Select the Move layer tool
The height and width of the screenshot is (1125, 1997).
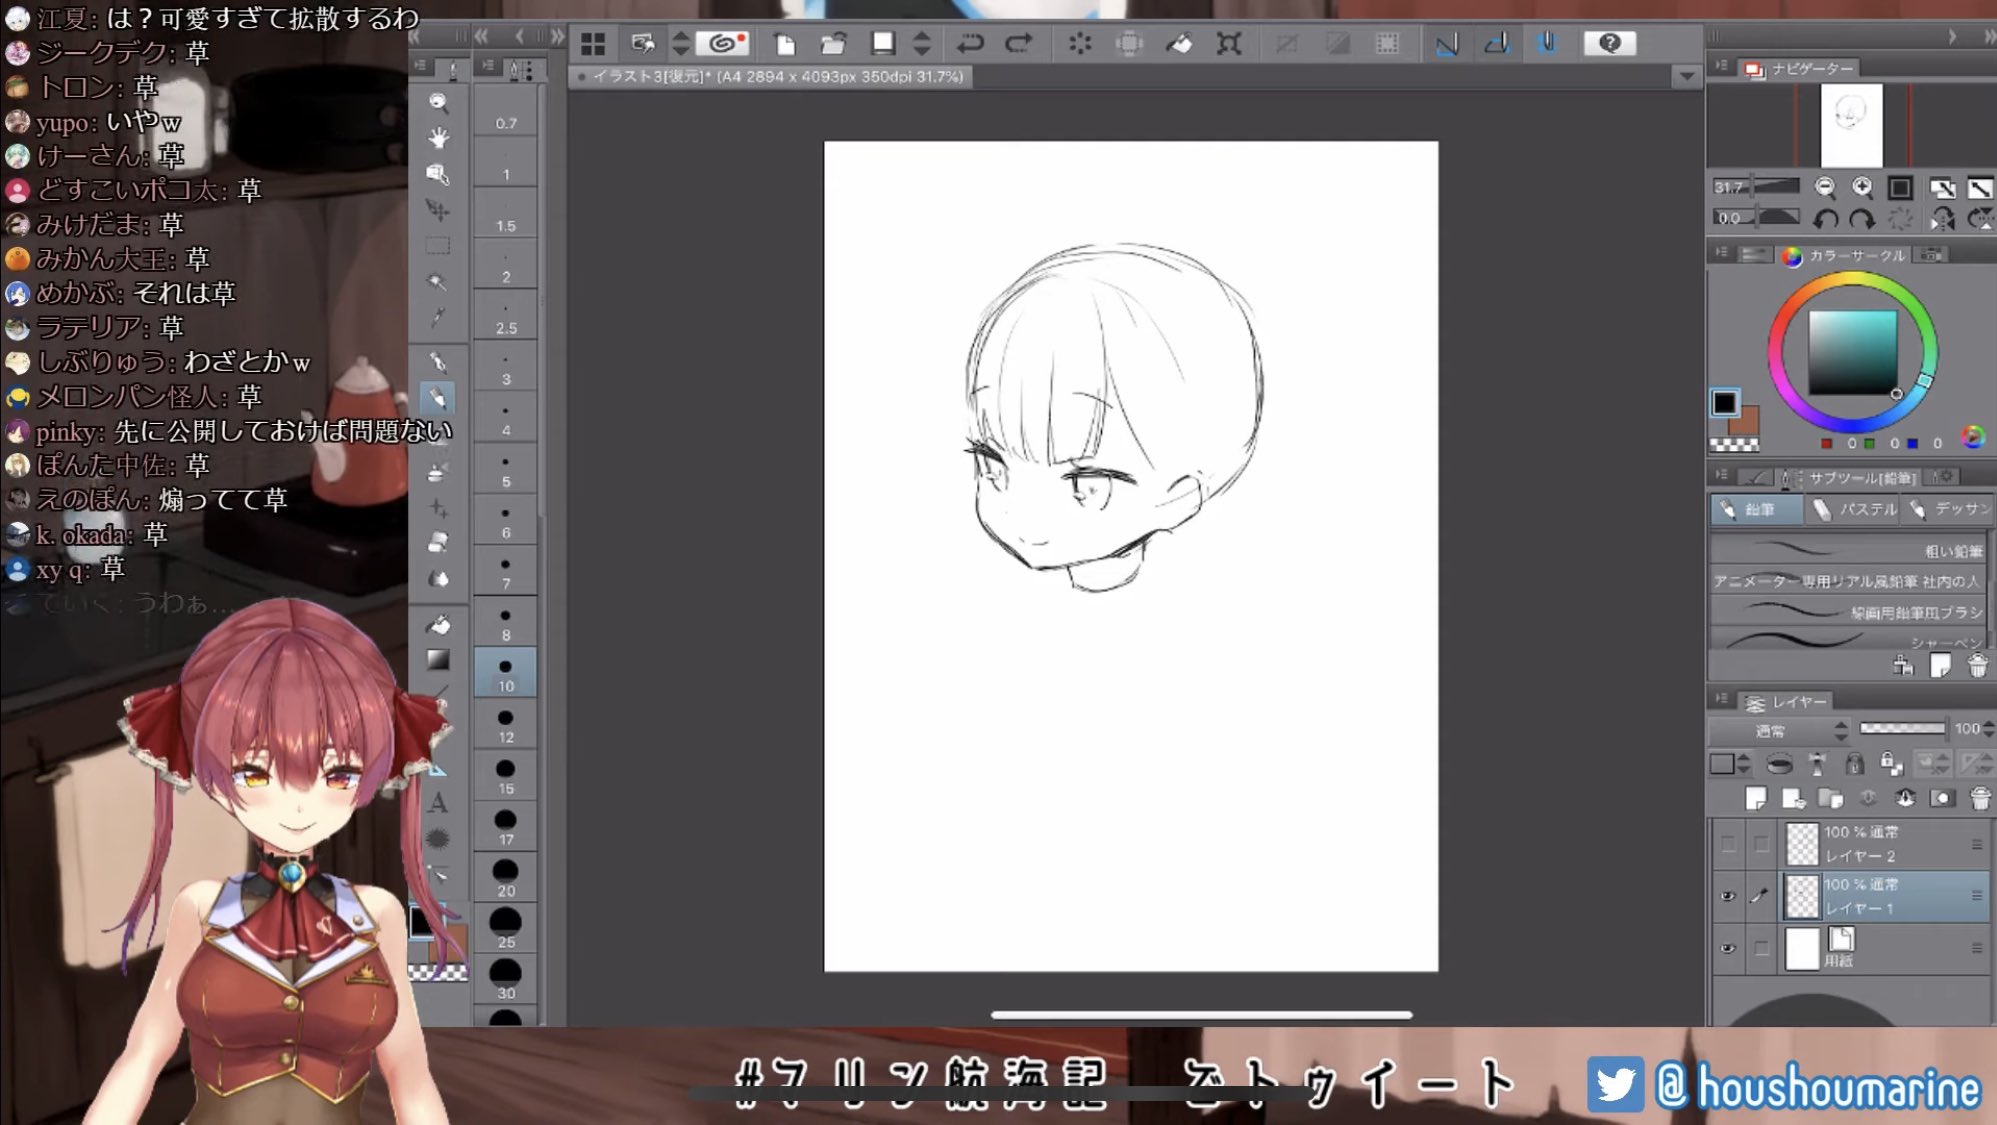438,210
